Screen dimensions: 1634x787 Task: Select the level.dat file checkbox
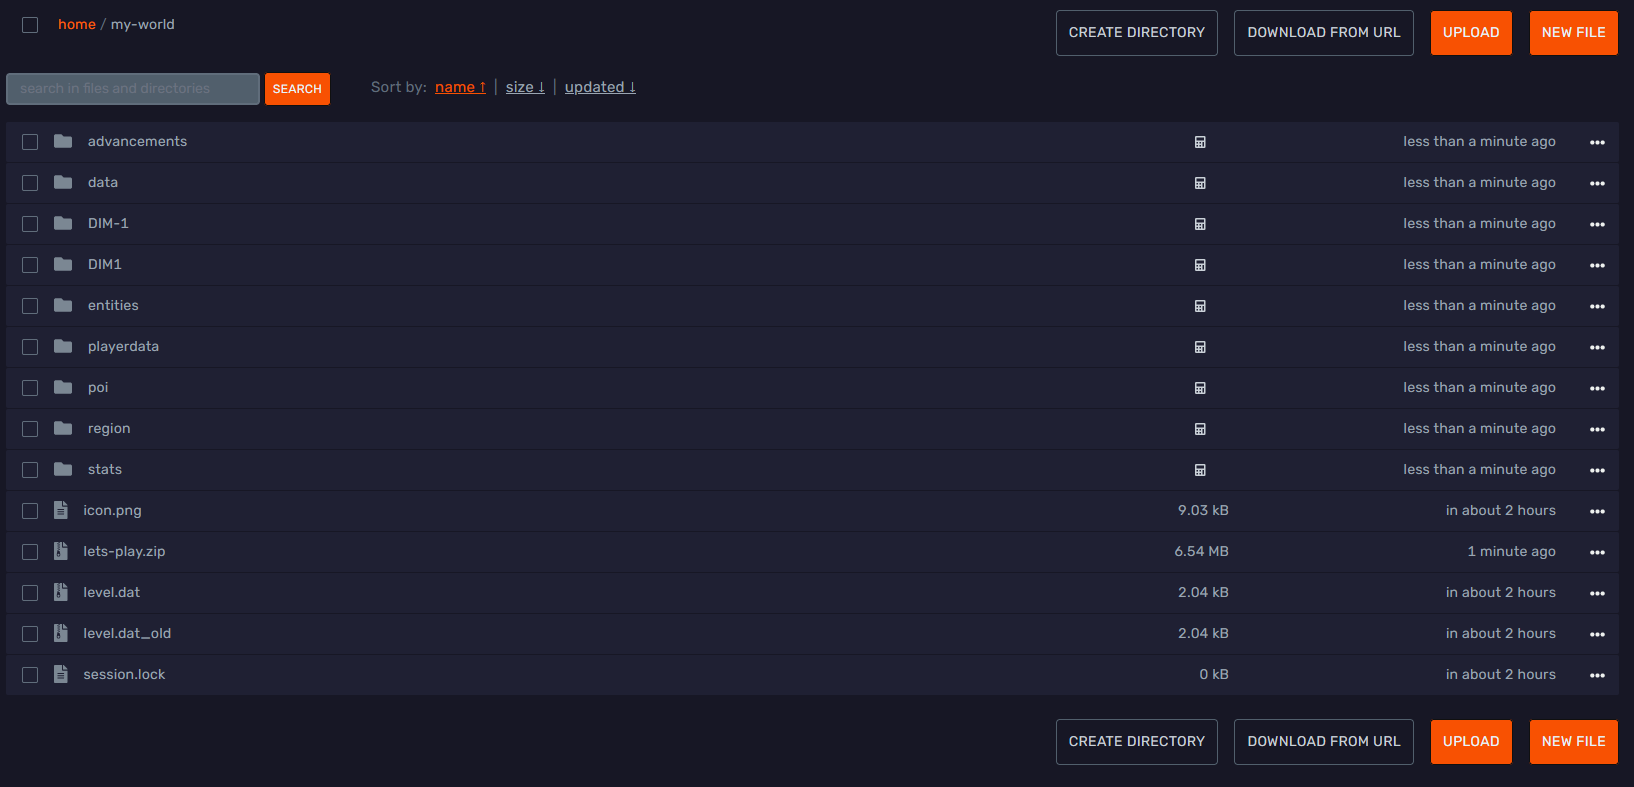click(30, 593)
